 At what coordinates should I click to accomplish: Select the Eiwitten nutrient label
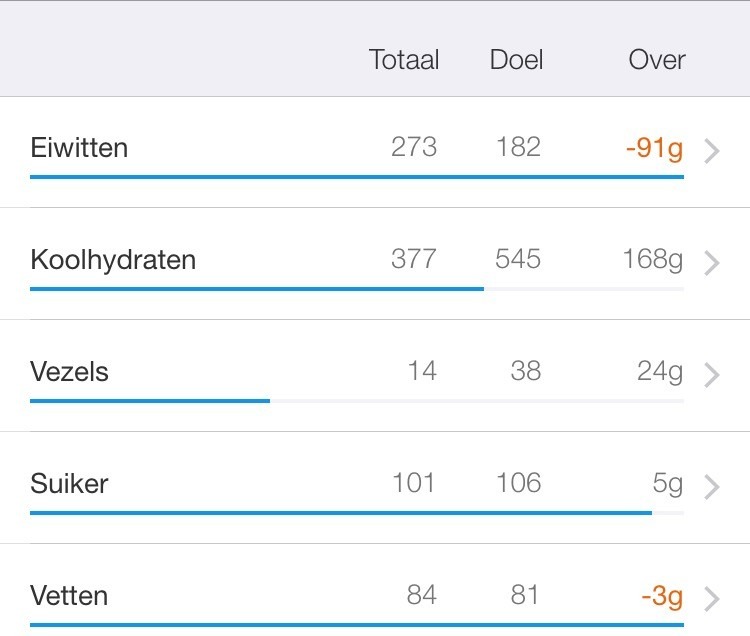[79, 148]
